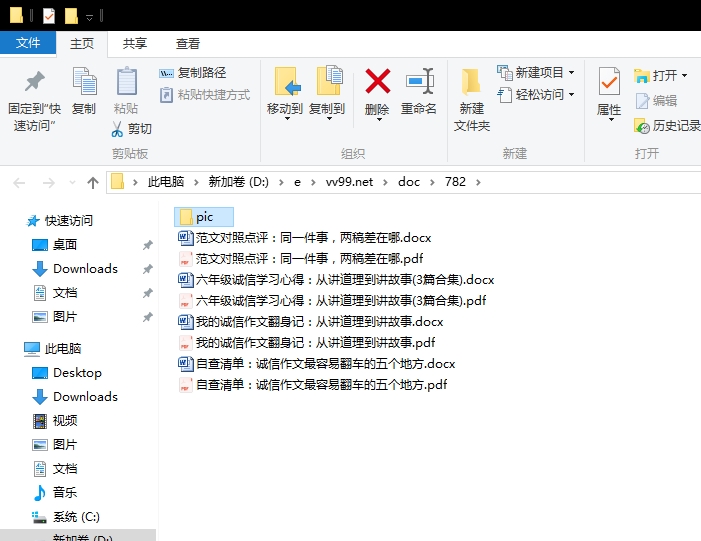Expand the chevron after doc breadcrumb

(432, 182)
